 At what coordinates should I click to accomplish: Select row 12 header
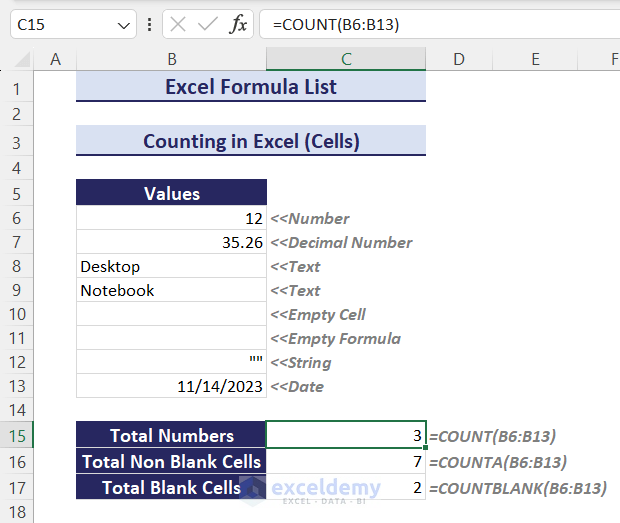point(17,362)
